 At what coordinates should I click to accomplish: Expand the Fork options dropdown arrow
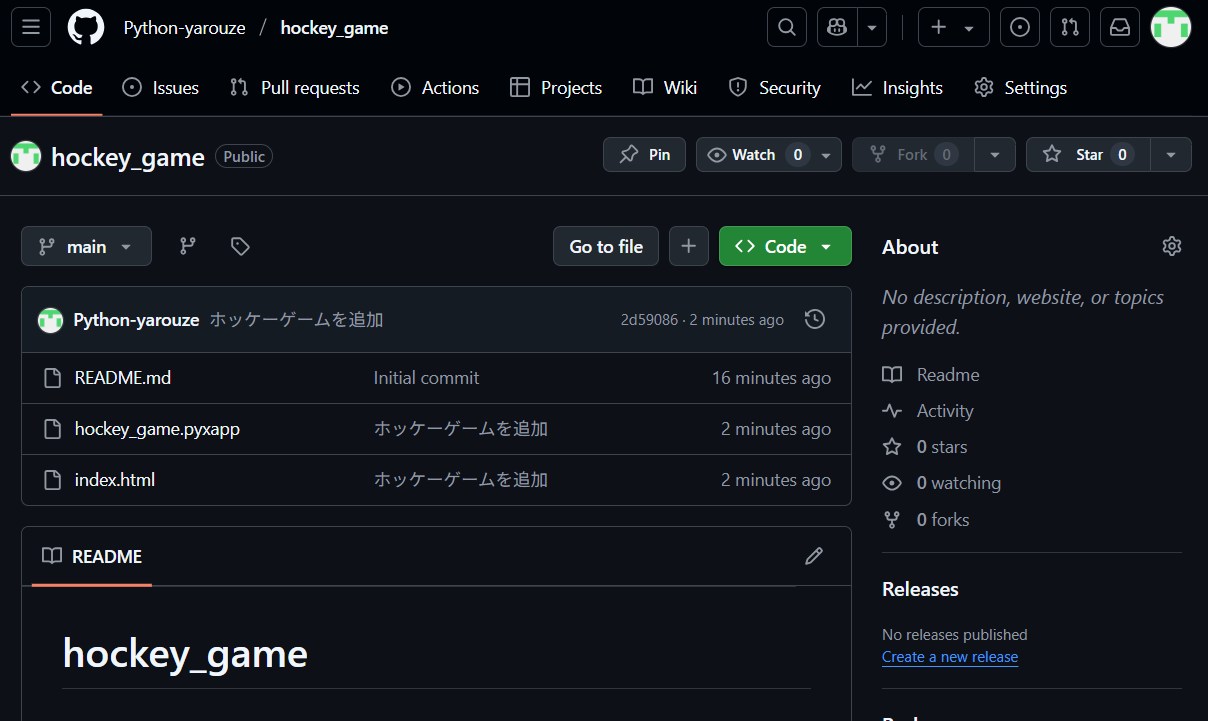[x=995, y=155]
